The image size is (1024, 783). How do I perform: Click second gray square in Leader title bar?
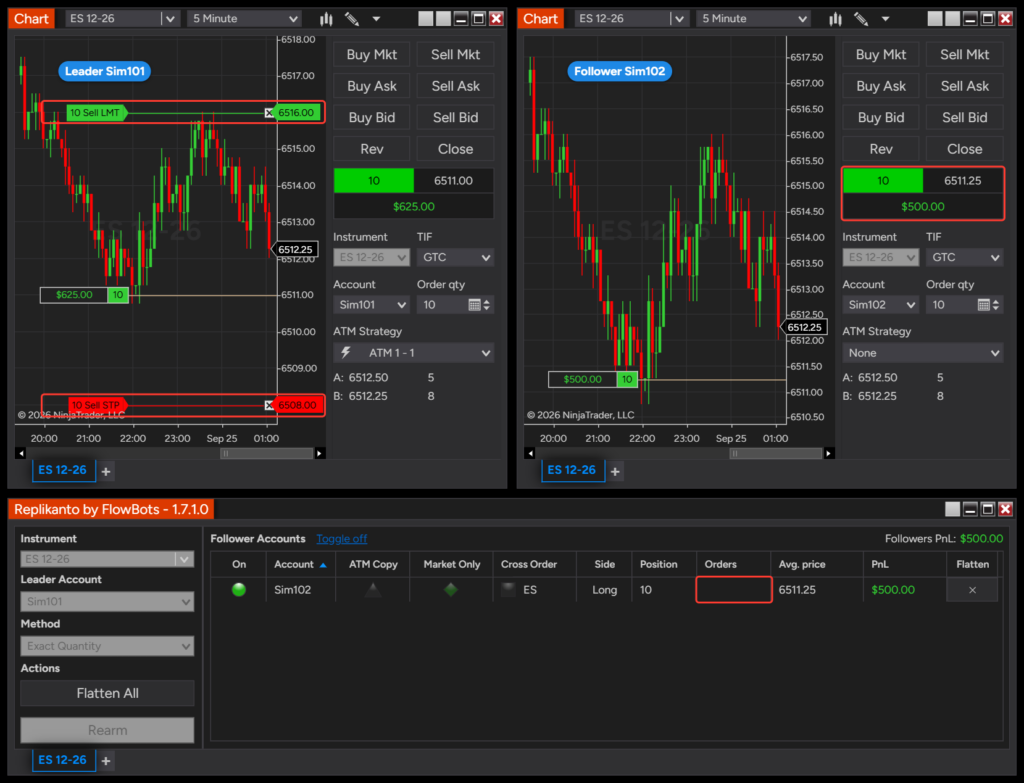pos(443,19)
